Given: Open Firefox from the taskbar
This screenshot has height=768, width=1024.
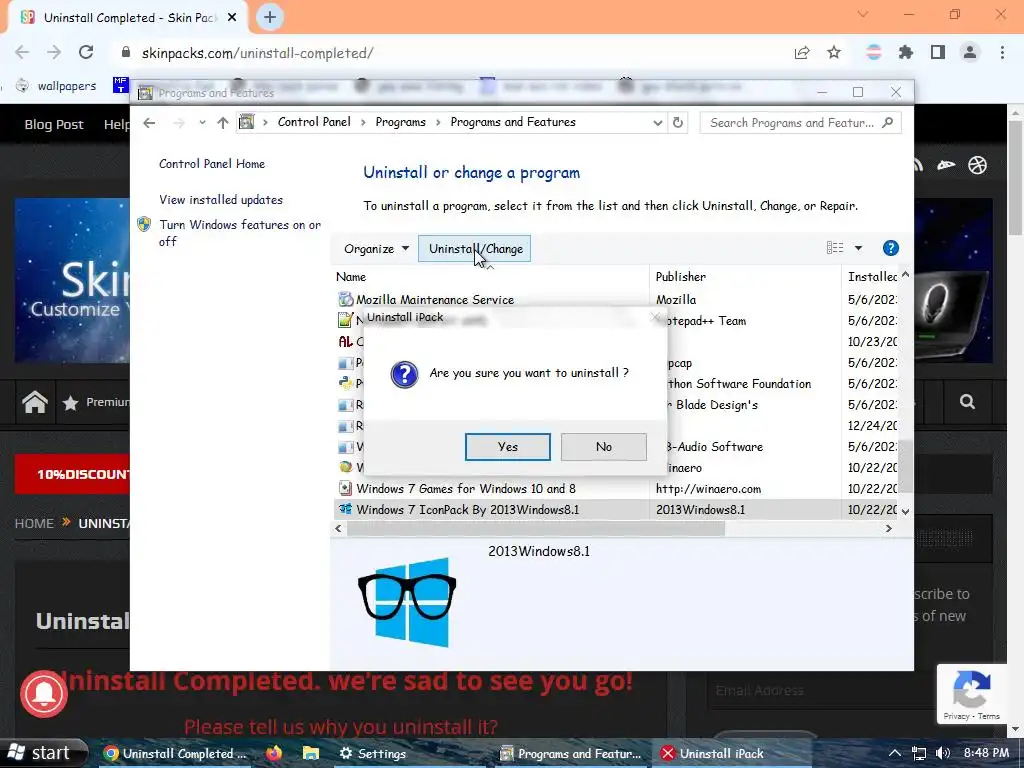Looking at the screenshot, I should 274,753.
